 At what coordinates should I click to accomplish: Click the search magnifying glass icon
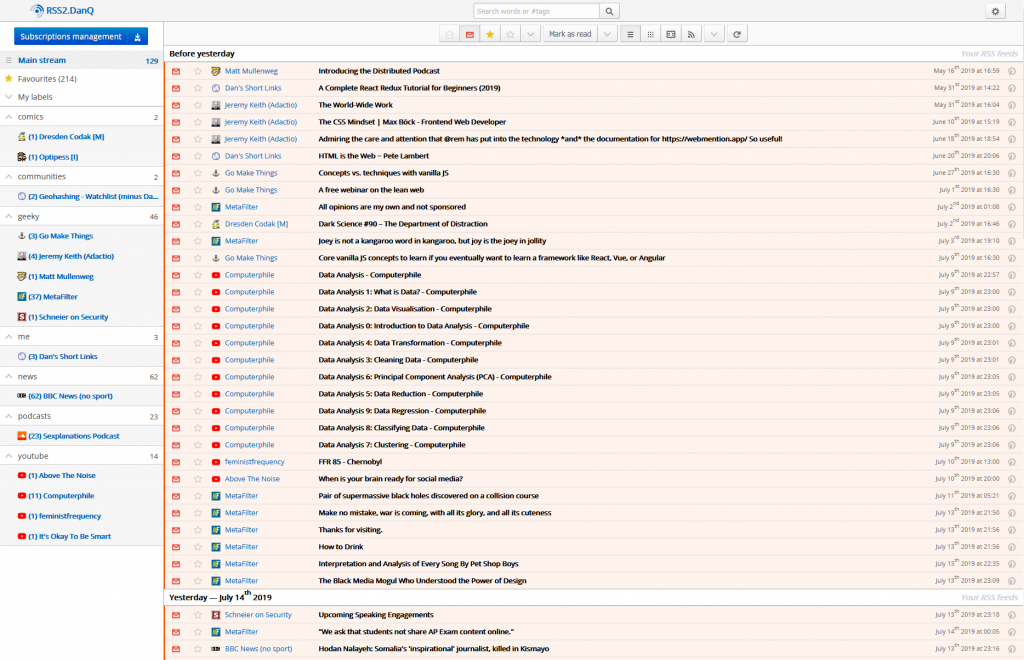click(608, 10)
